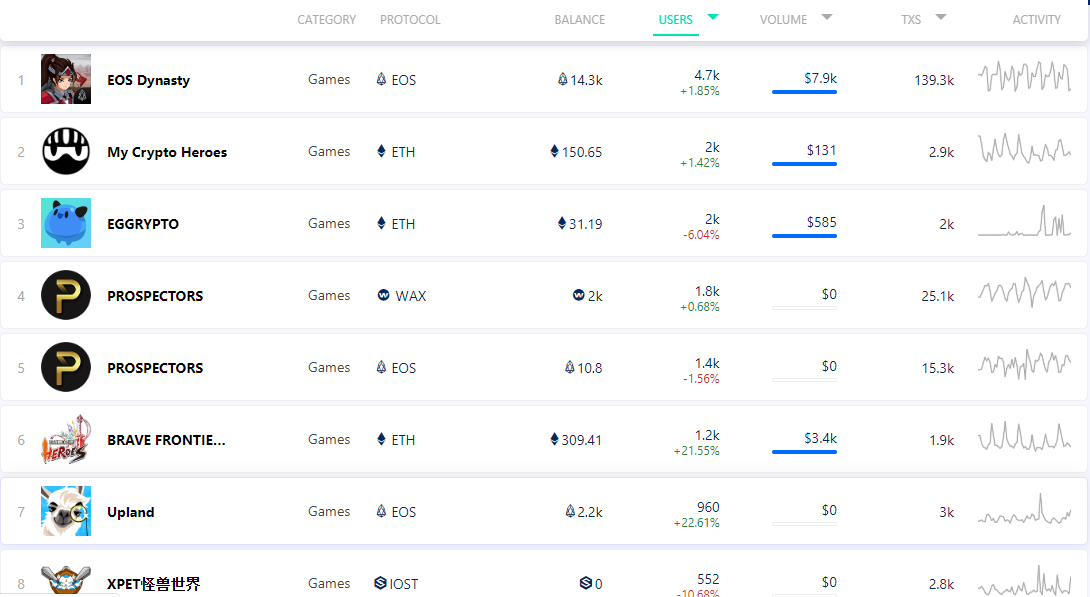Sort the table by Volume arrow
Image resolution: width=1090 pixels, height=597 pixels.
(827, 17)
